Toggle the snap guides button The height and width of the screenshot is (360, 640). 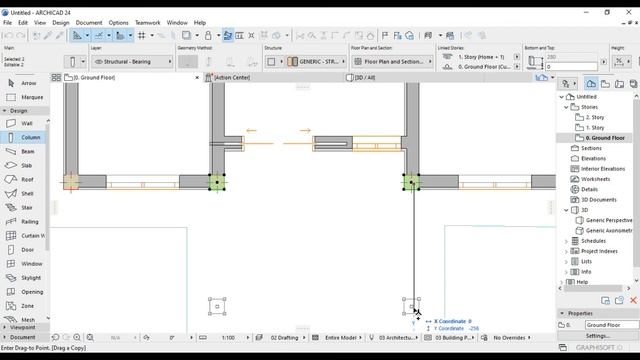99,36
